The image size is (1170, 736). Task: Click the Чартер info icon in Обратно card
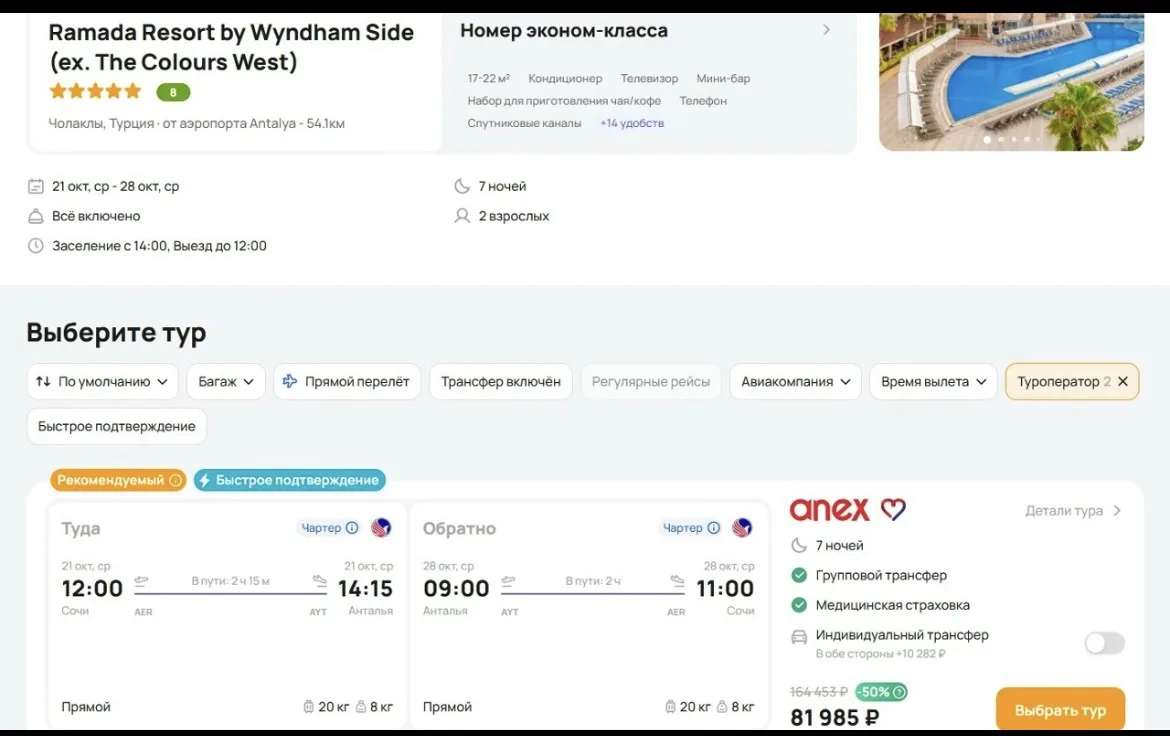click(x=714, y=528)
